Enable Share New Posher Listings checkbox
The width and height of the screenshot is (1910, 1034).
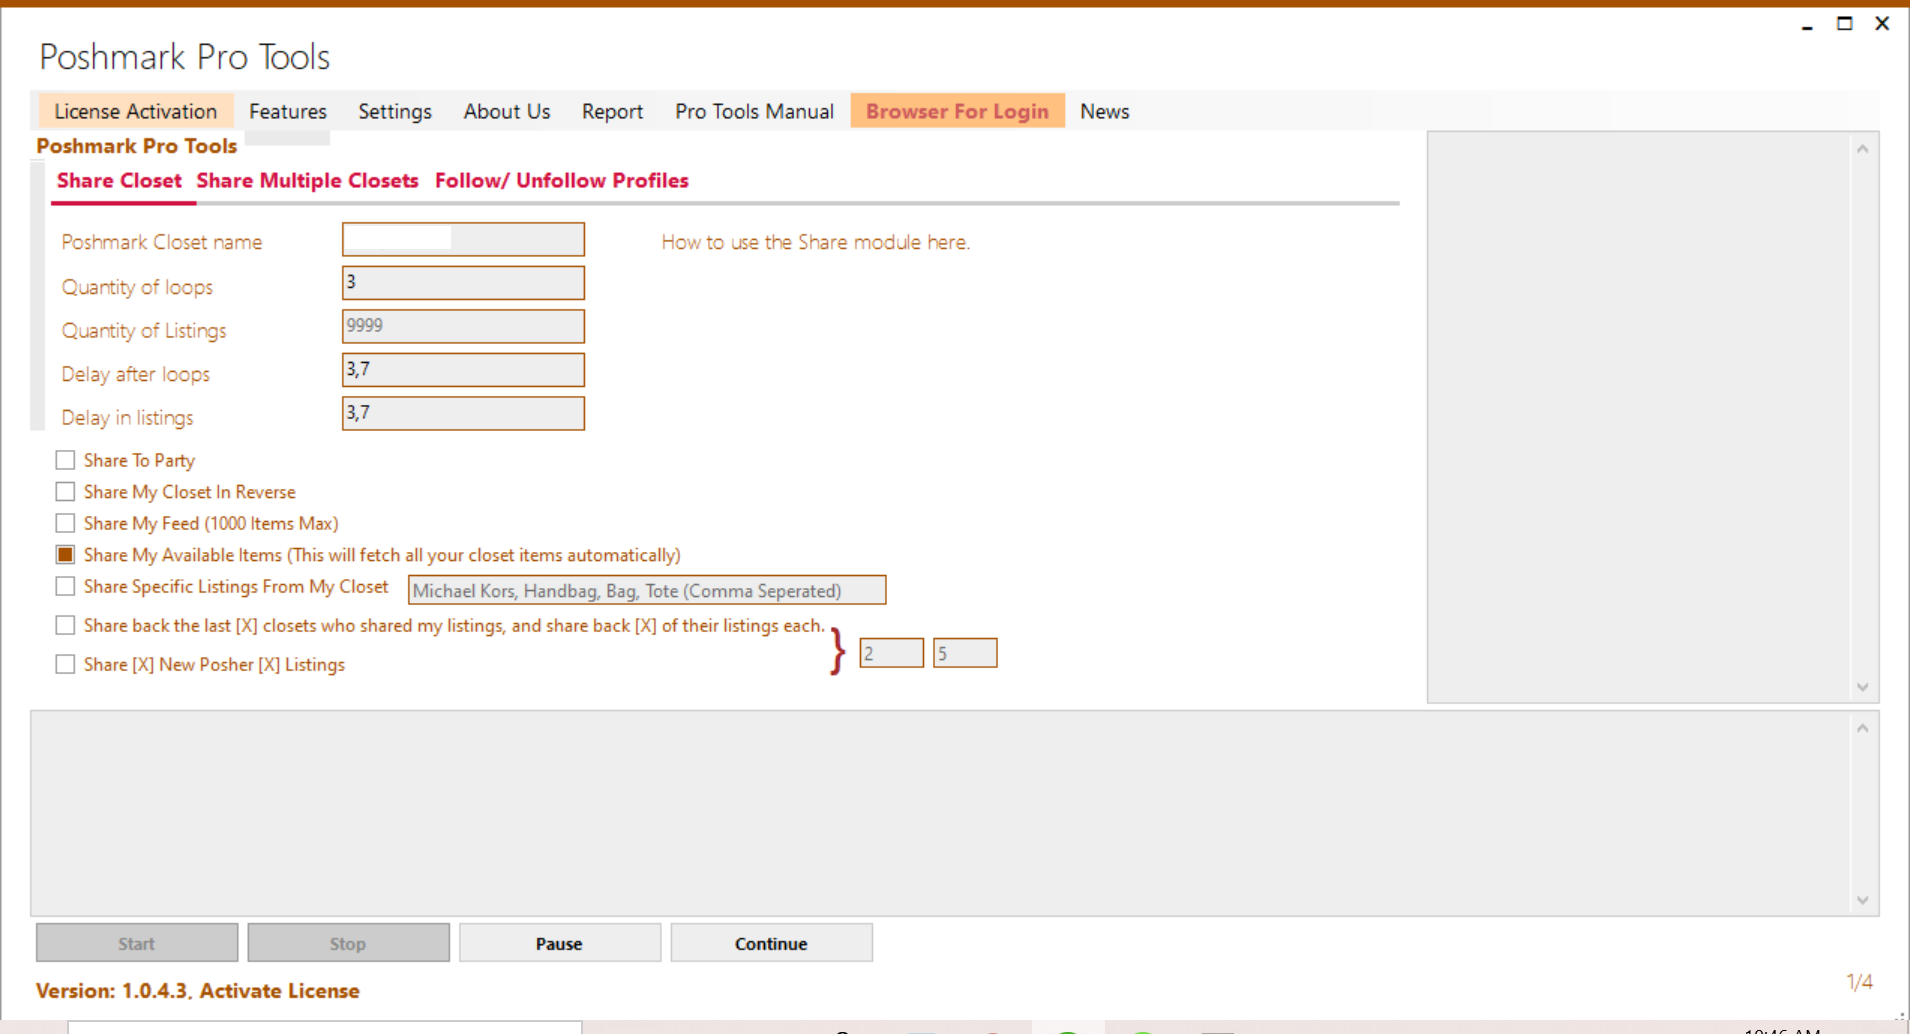tap(65, 665)
